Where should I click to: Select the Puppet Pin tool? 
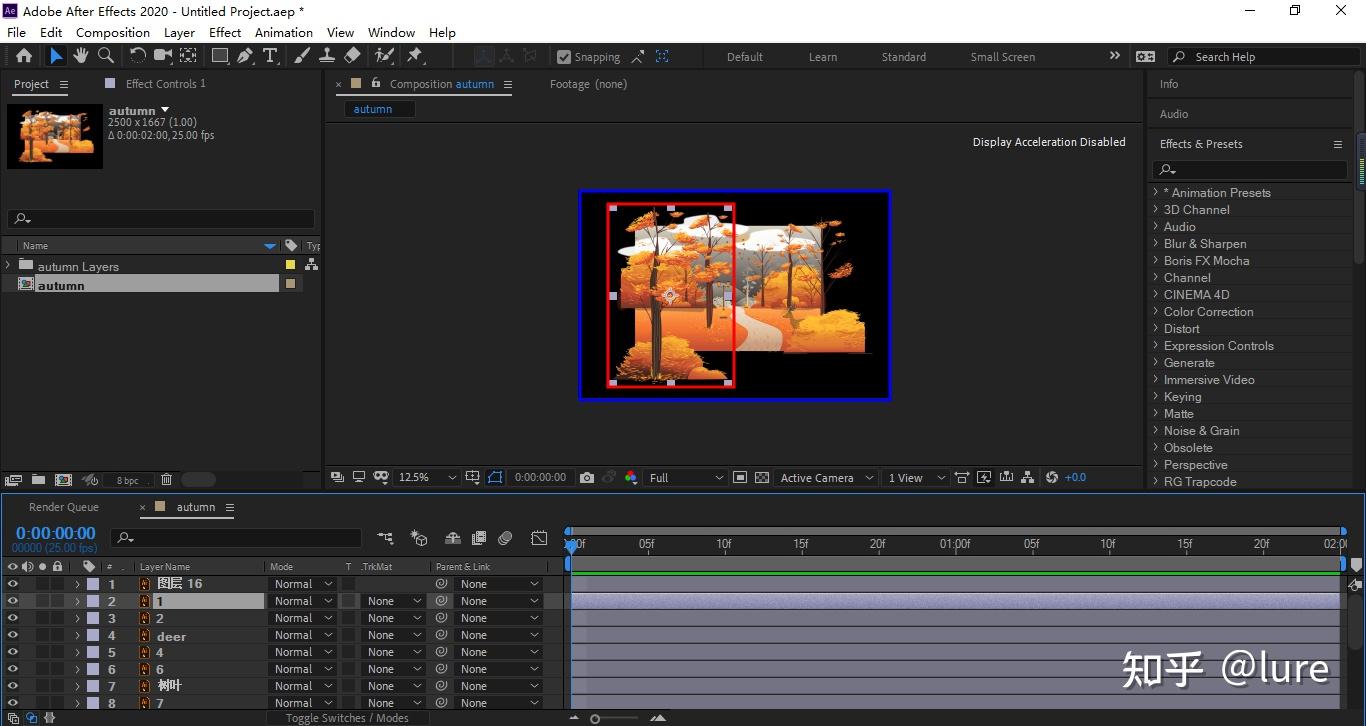(414, 56)
